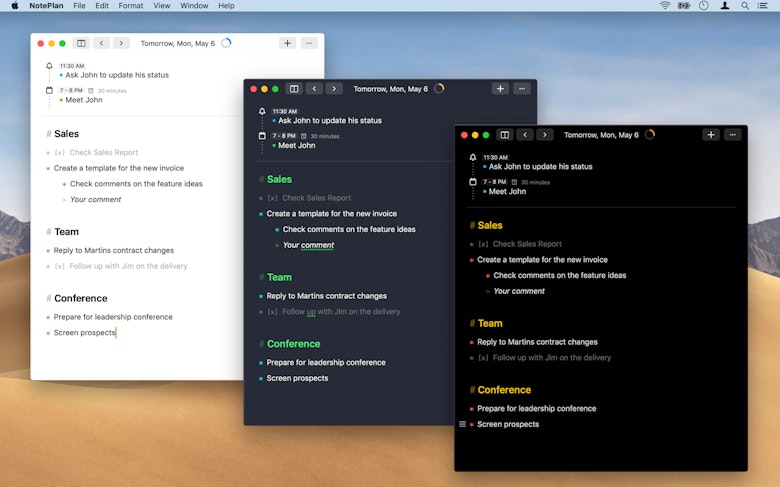This screenshot has height=487, width=780.
Task: Open the Apple menu
Action: point(14,6)
